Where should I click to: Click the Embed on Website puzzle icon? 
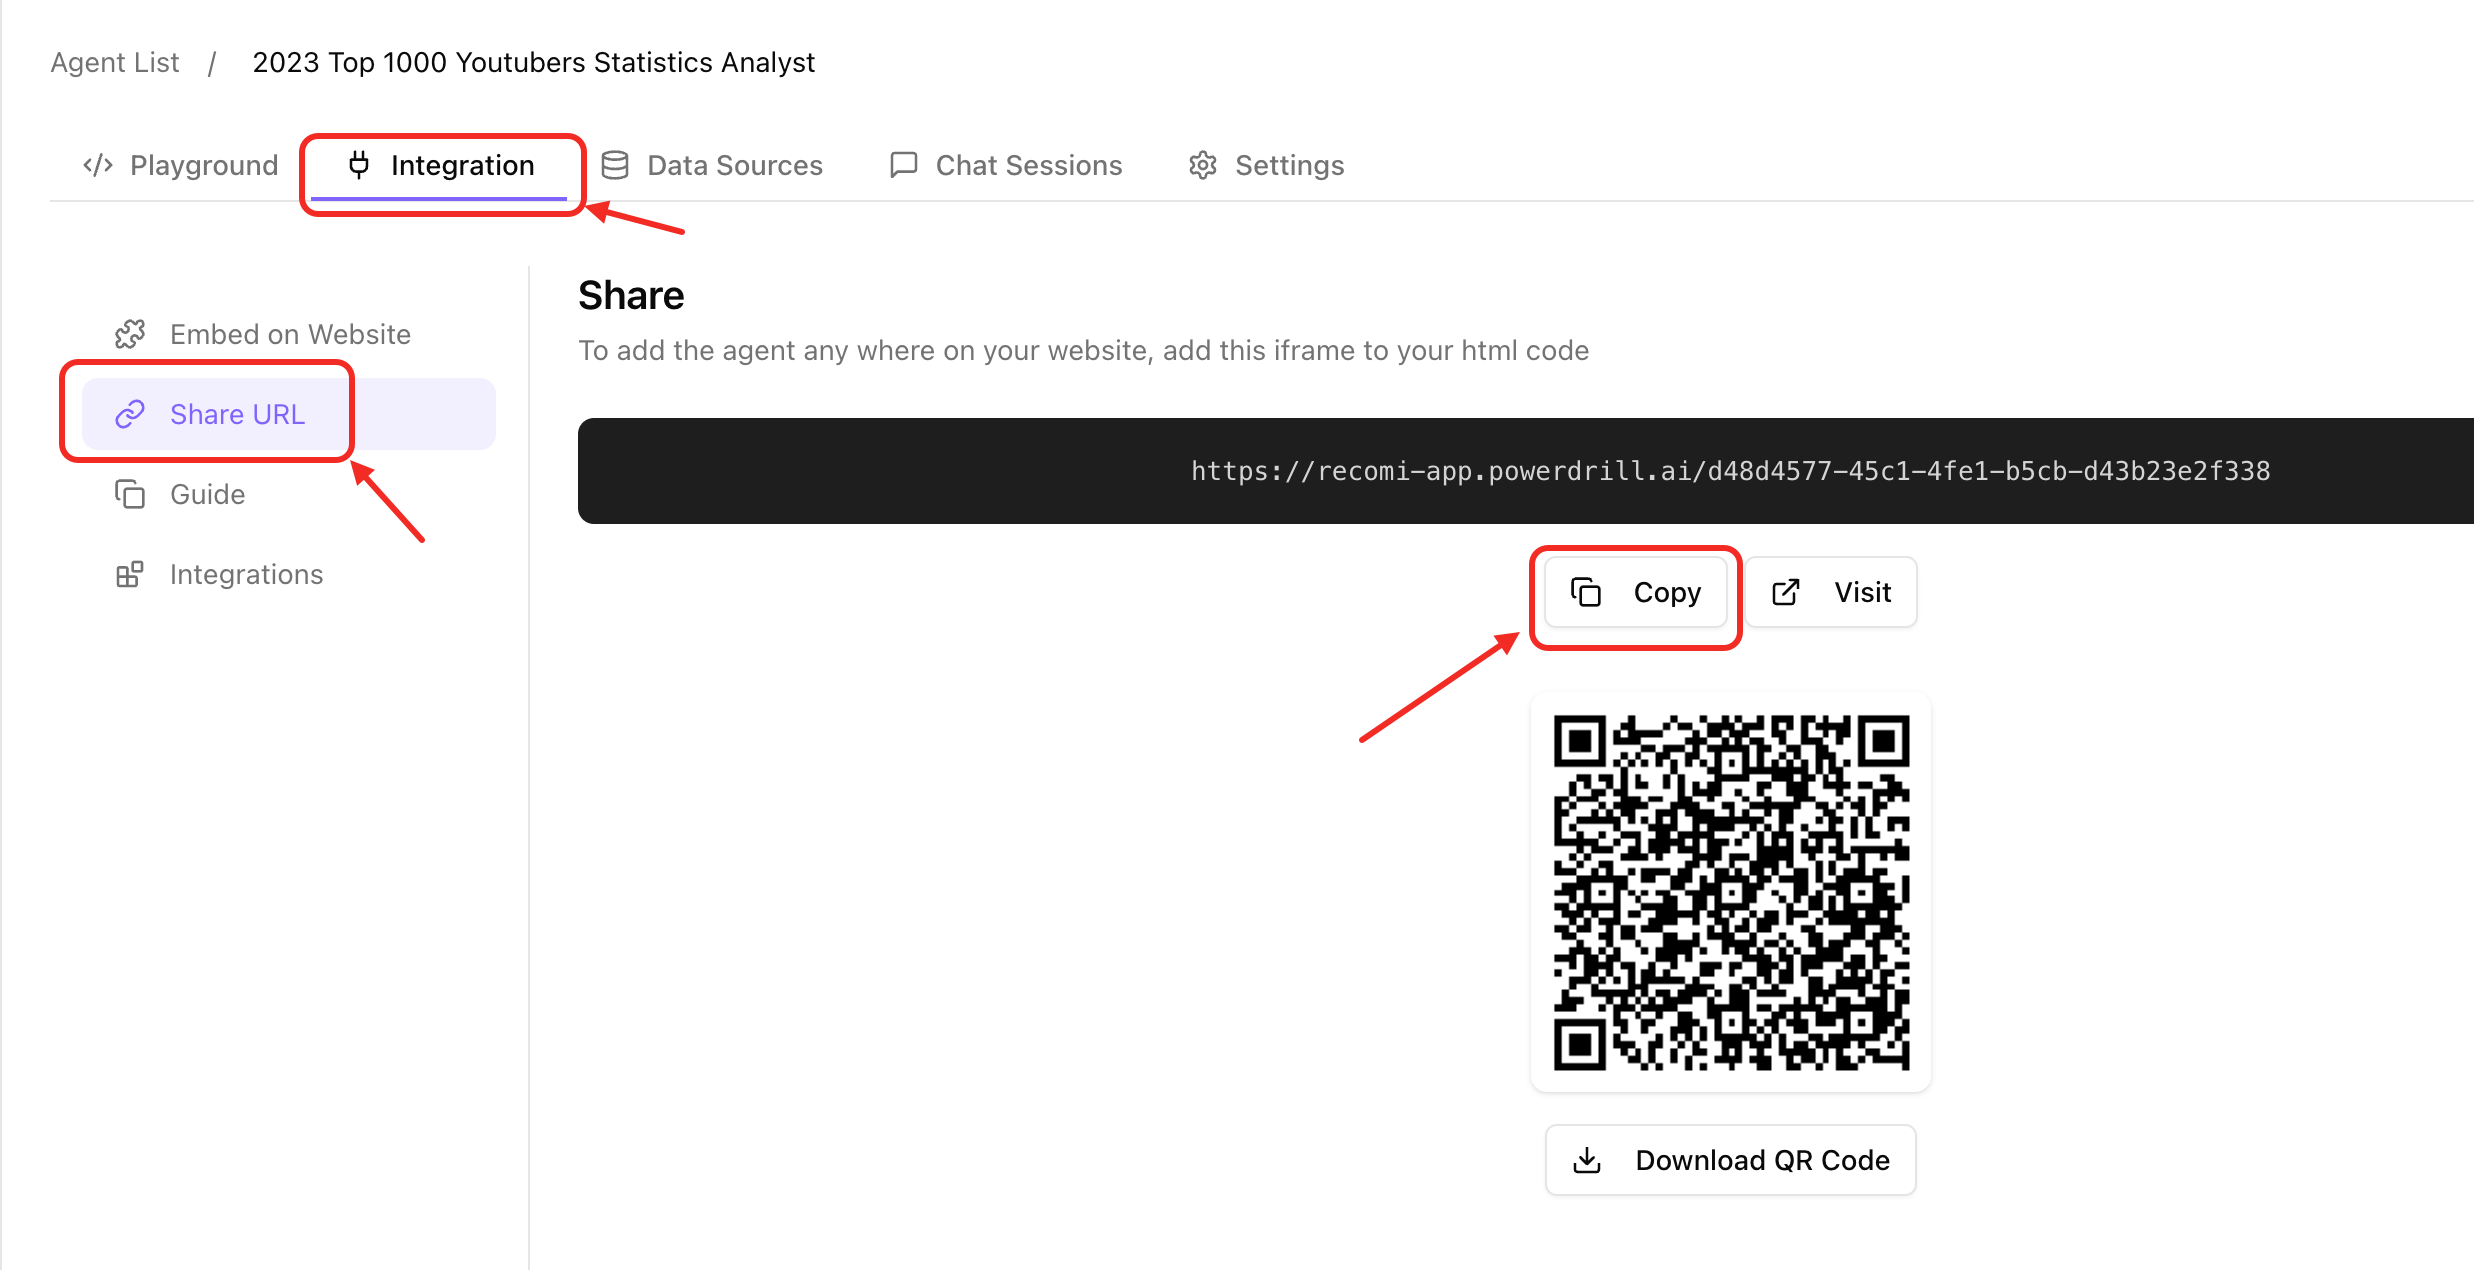pyautogui.click(x=130, y=334)
